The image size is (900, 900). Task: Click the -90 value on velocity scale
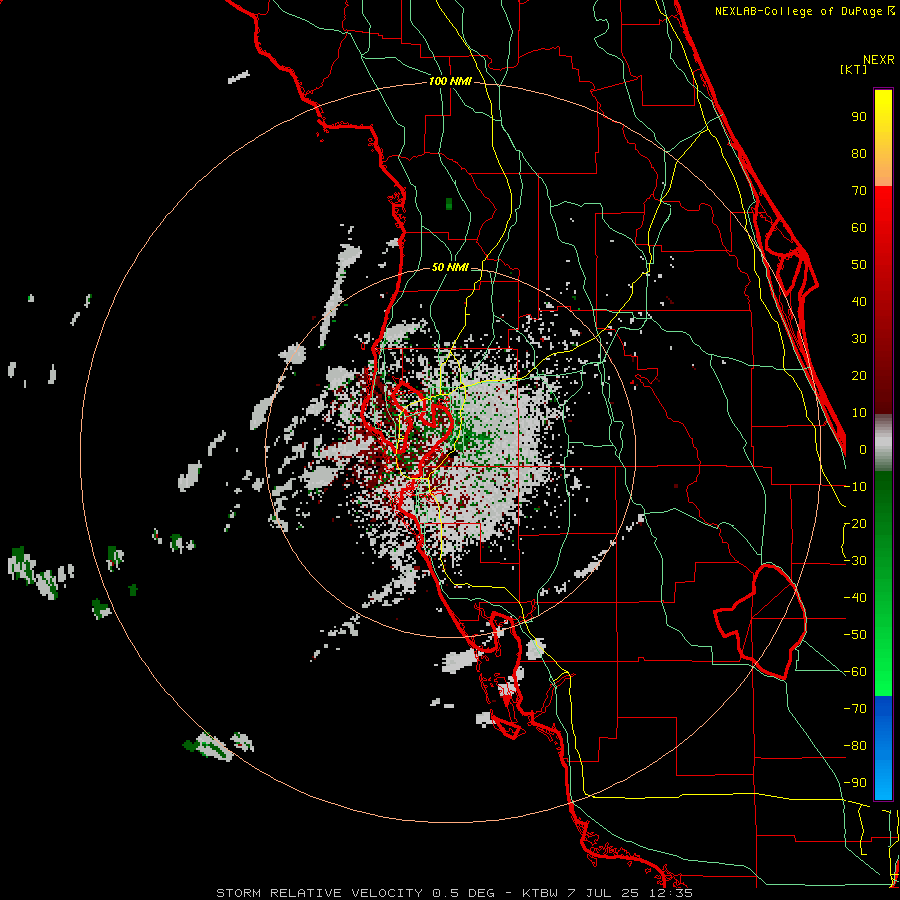tap(855, 783)
